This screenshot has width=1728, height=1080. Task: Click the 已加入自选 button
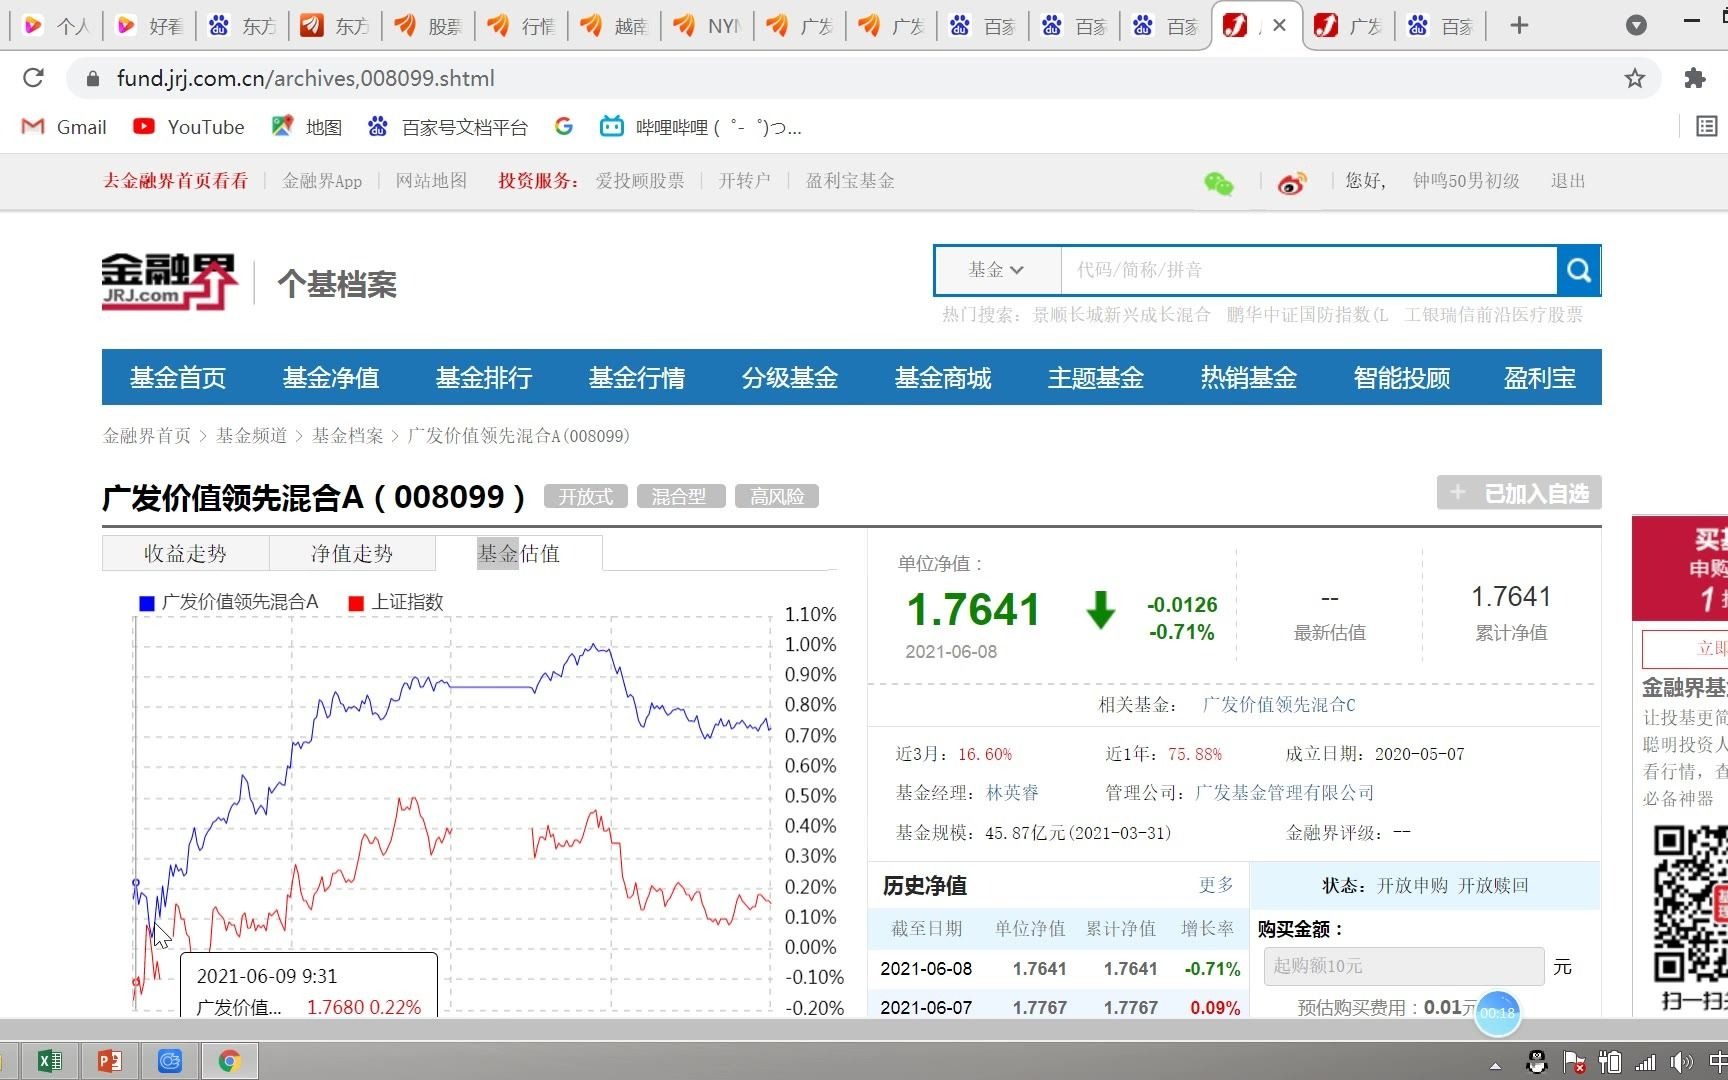(x=1519, y=493)
